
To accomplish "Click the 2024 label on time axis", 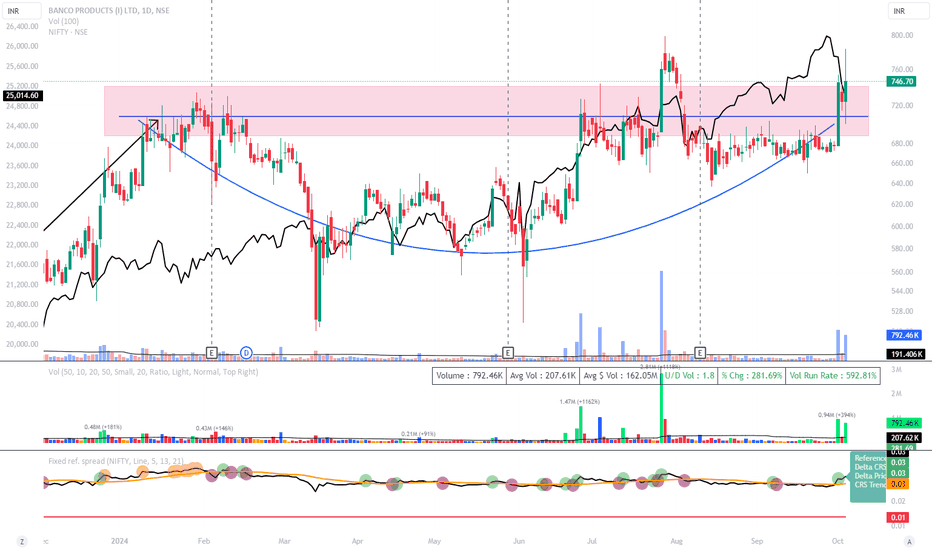I will click(119, 541).
